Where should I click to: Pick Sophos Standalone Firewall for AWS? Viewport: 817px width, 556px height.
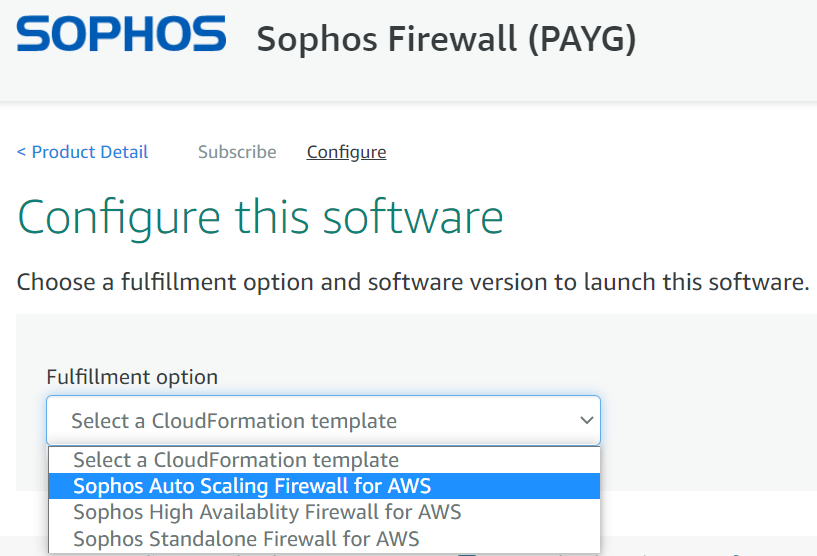tap(246, 538)
